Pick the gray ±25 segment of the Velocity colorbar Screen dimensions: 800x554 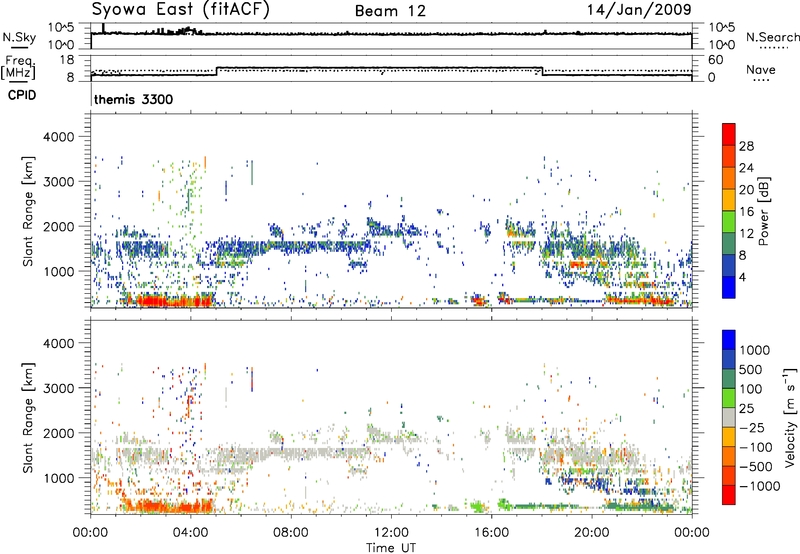[x=729, y=418]
